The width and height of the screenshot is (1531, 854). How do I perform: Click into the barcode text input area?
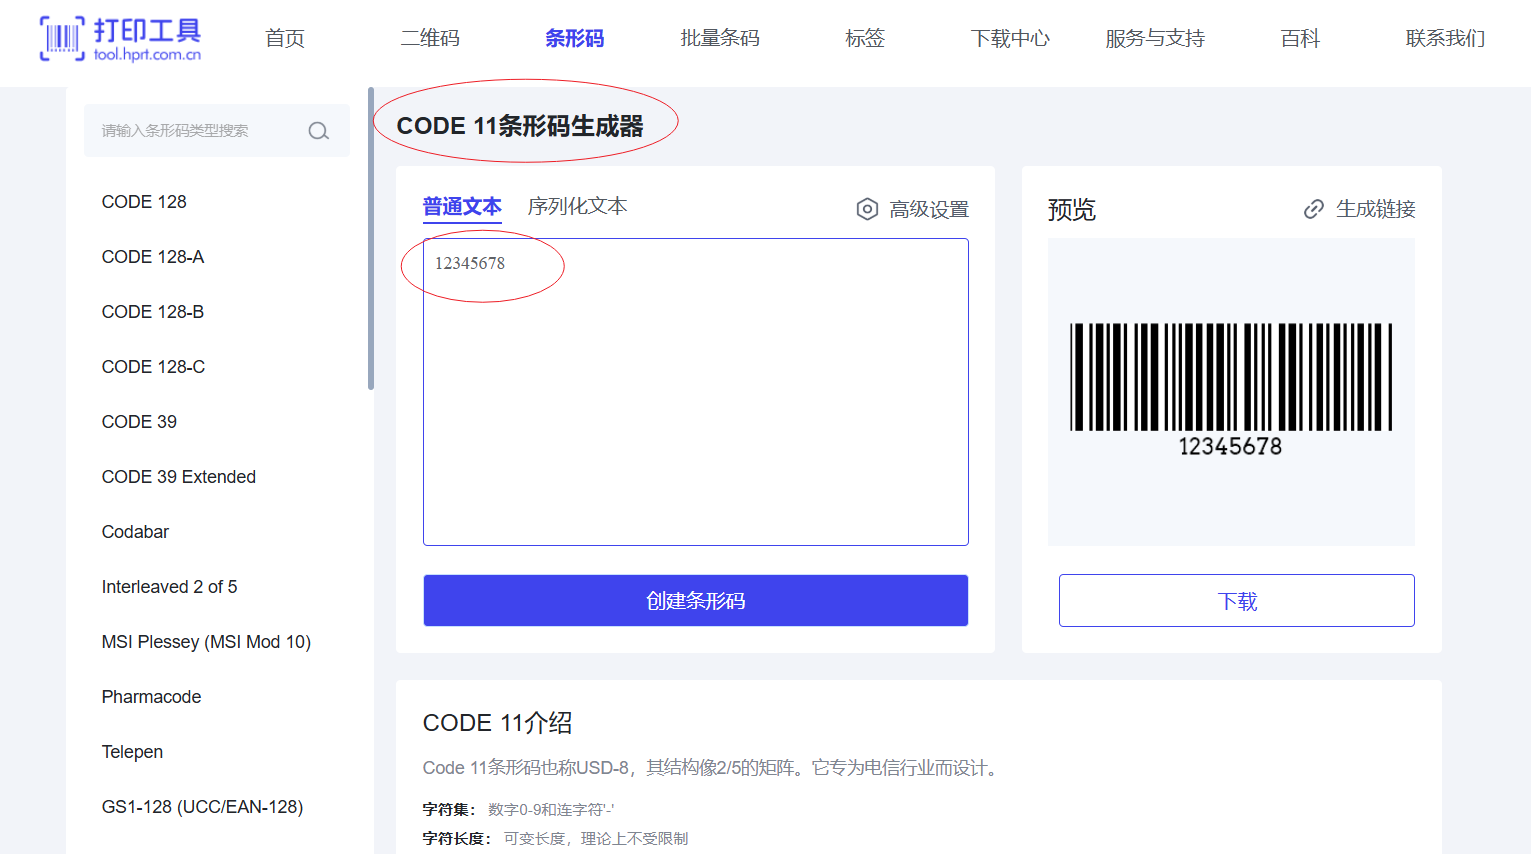696,392
